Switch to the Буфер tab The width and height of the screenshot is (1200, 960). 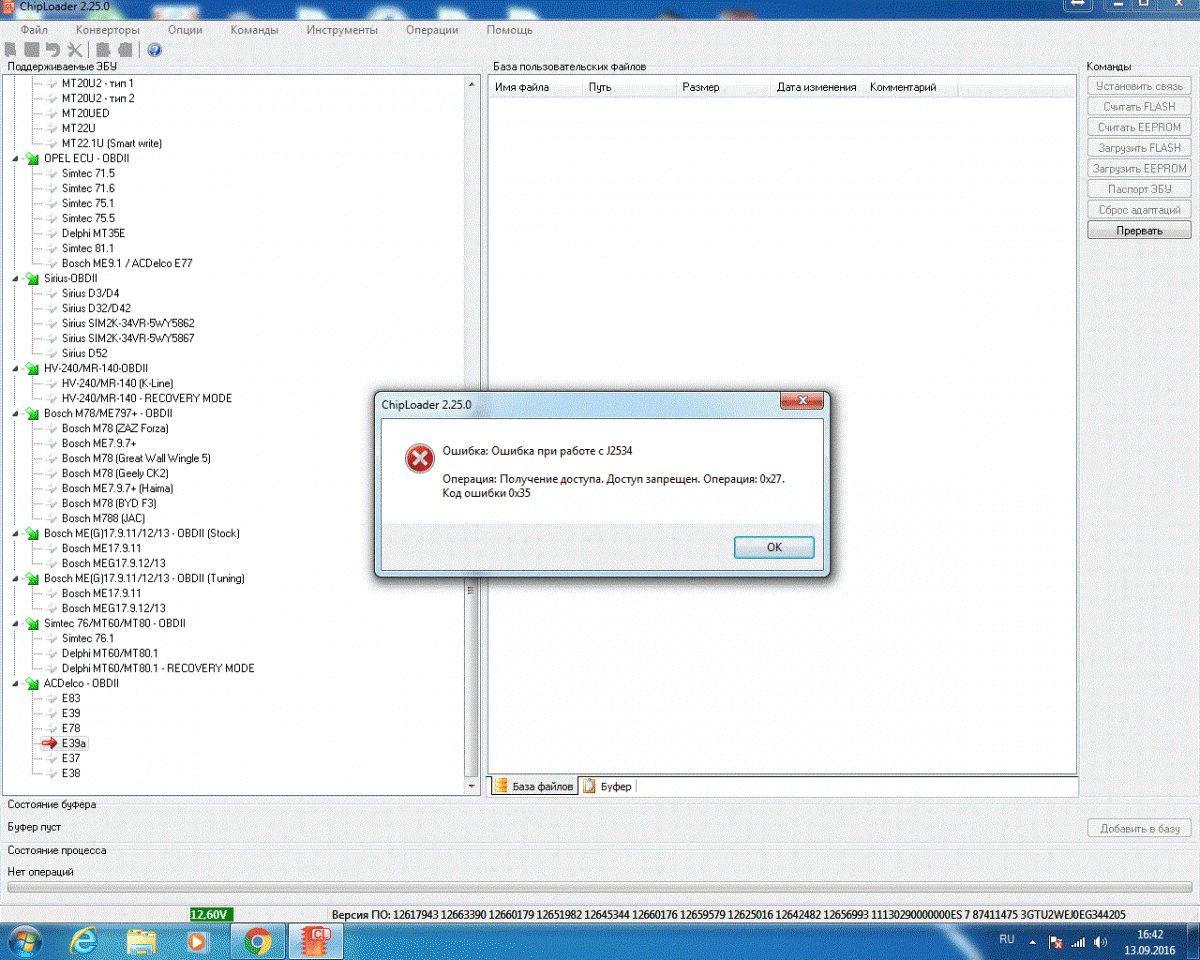coord(607,786)
